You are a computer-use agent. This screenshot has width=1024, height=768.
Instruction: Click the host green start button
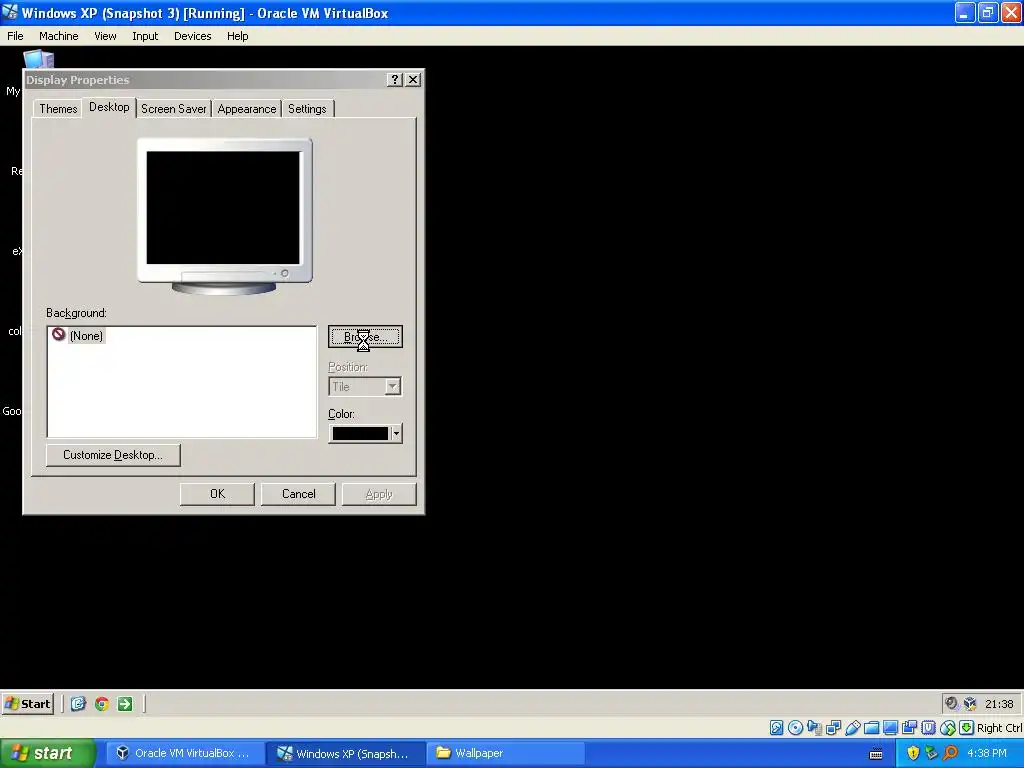pos(46,753)
